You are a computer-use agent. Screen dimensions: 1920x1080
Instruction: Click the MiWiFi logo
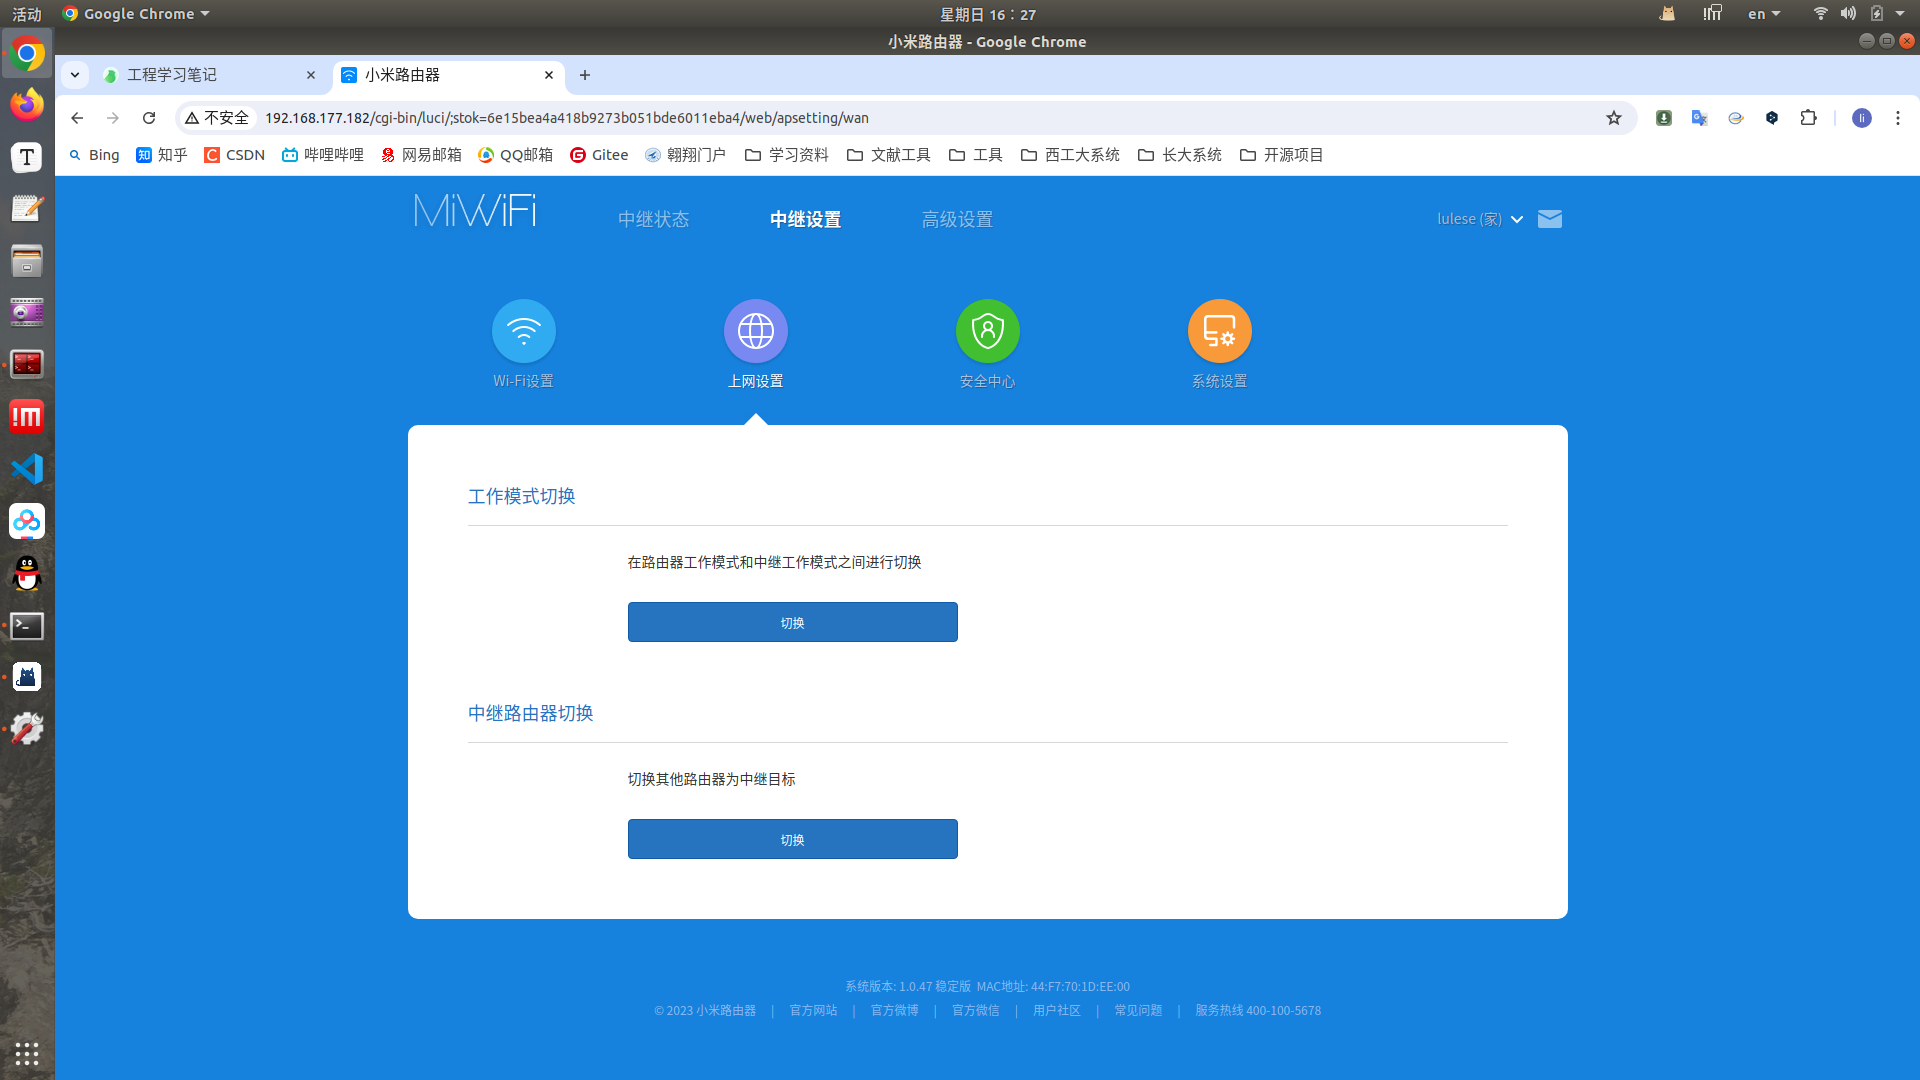(475, 212)
